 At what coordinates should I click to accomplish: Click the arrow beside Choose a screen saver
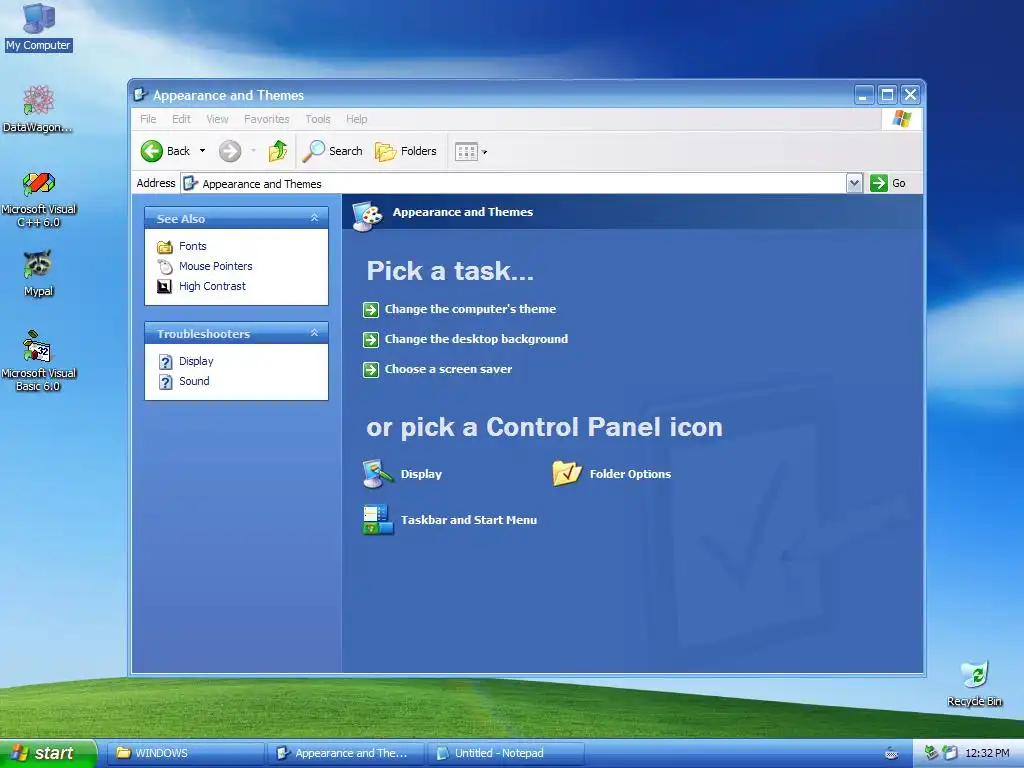(371, 370)
